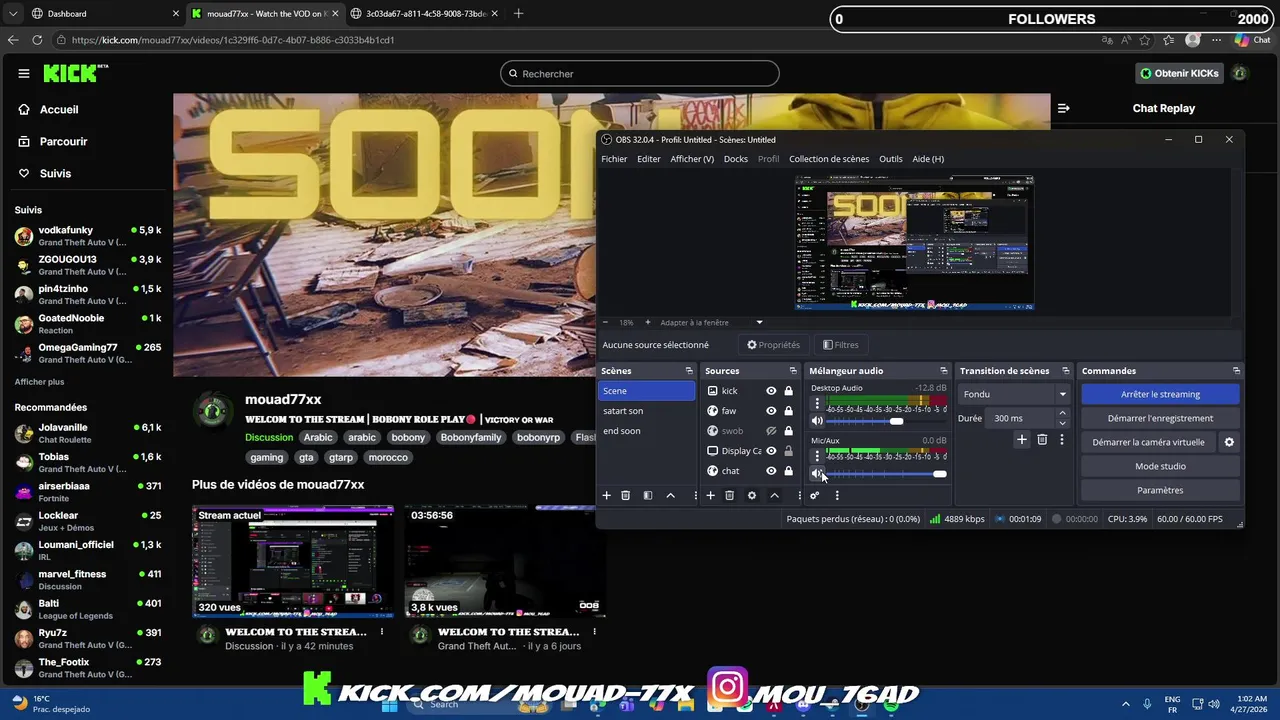Open advanced audio properties gears in the mixer

coord(815,495)
